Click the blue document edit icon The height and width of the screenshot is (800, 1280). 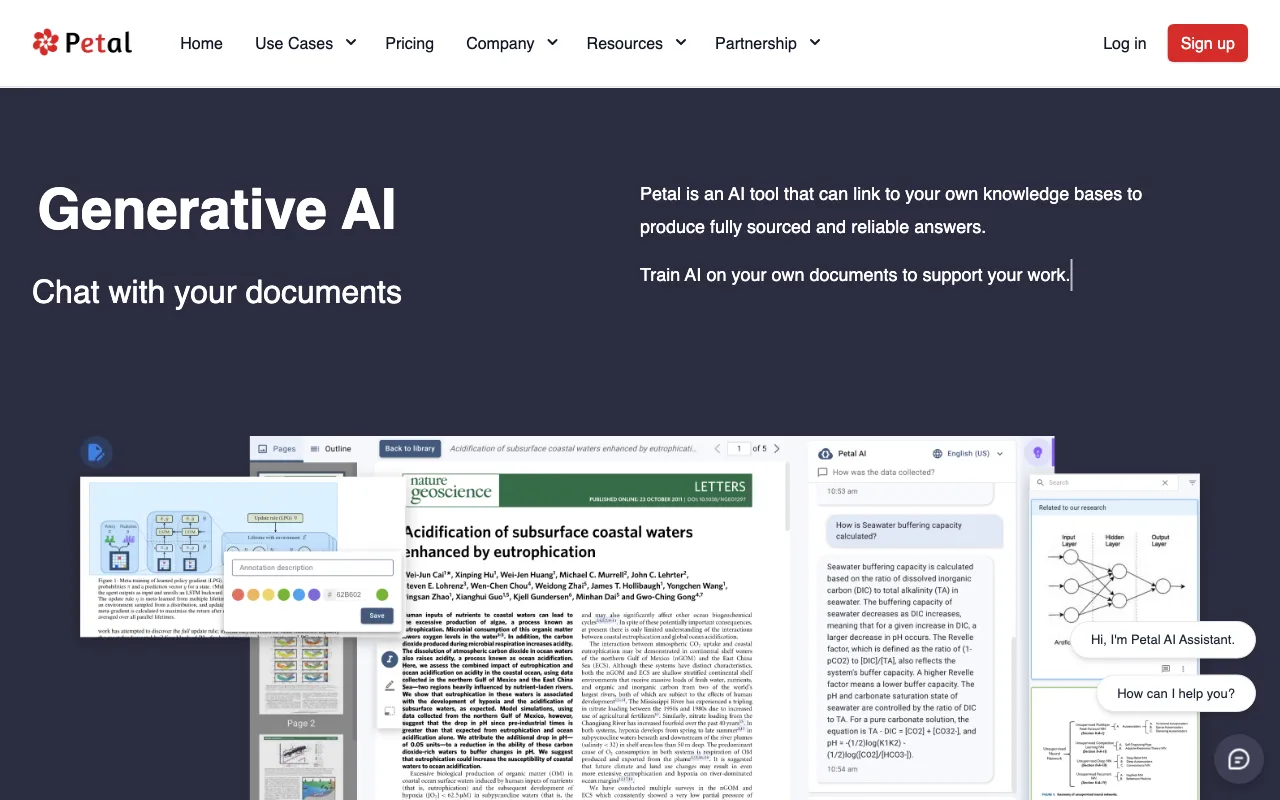coord(96,453)
